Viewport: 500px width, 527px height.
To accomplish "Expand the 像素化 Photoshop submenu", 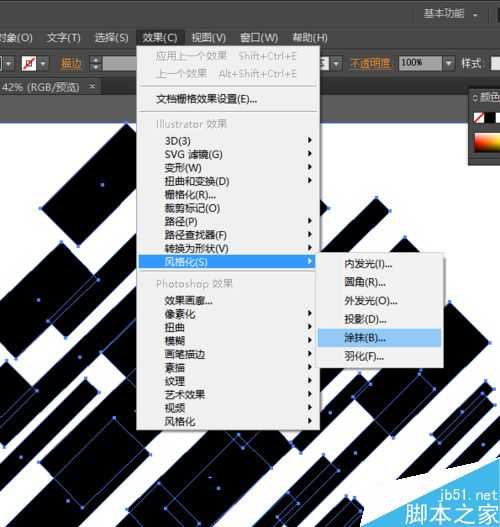I will coord(228,314).
